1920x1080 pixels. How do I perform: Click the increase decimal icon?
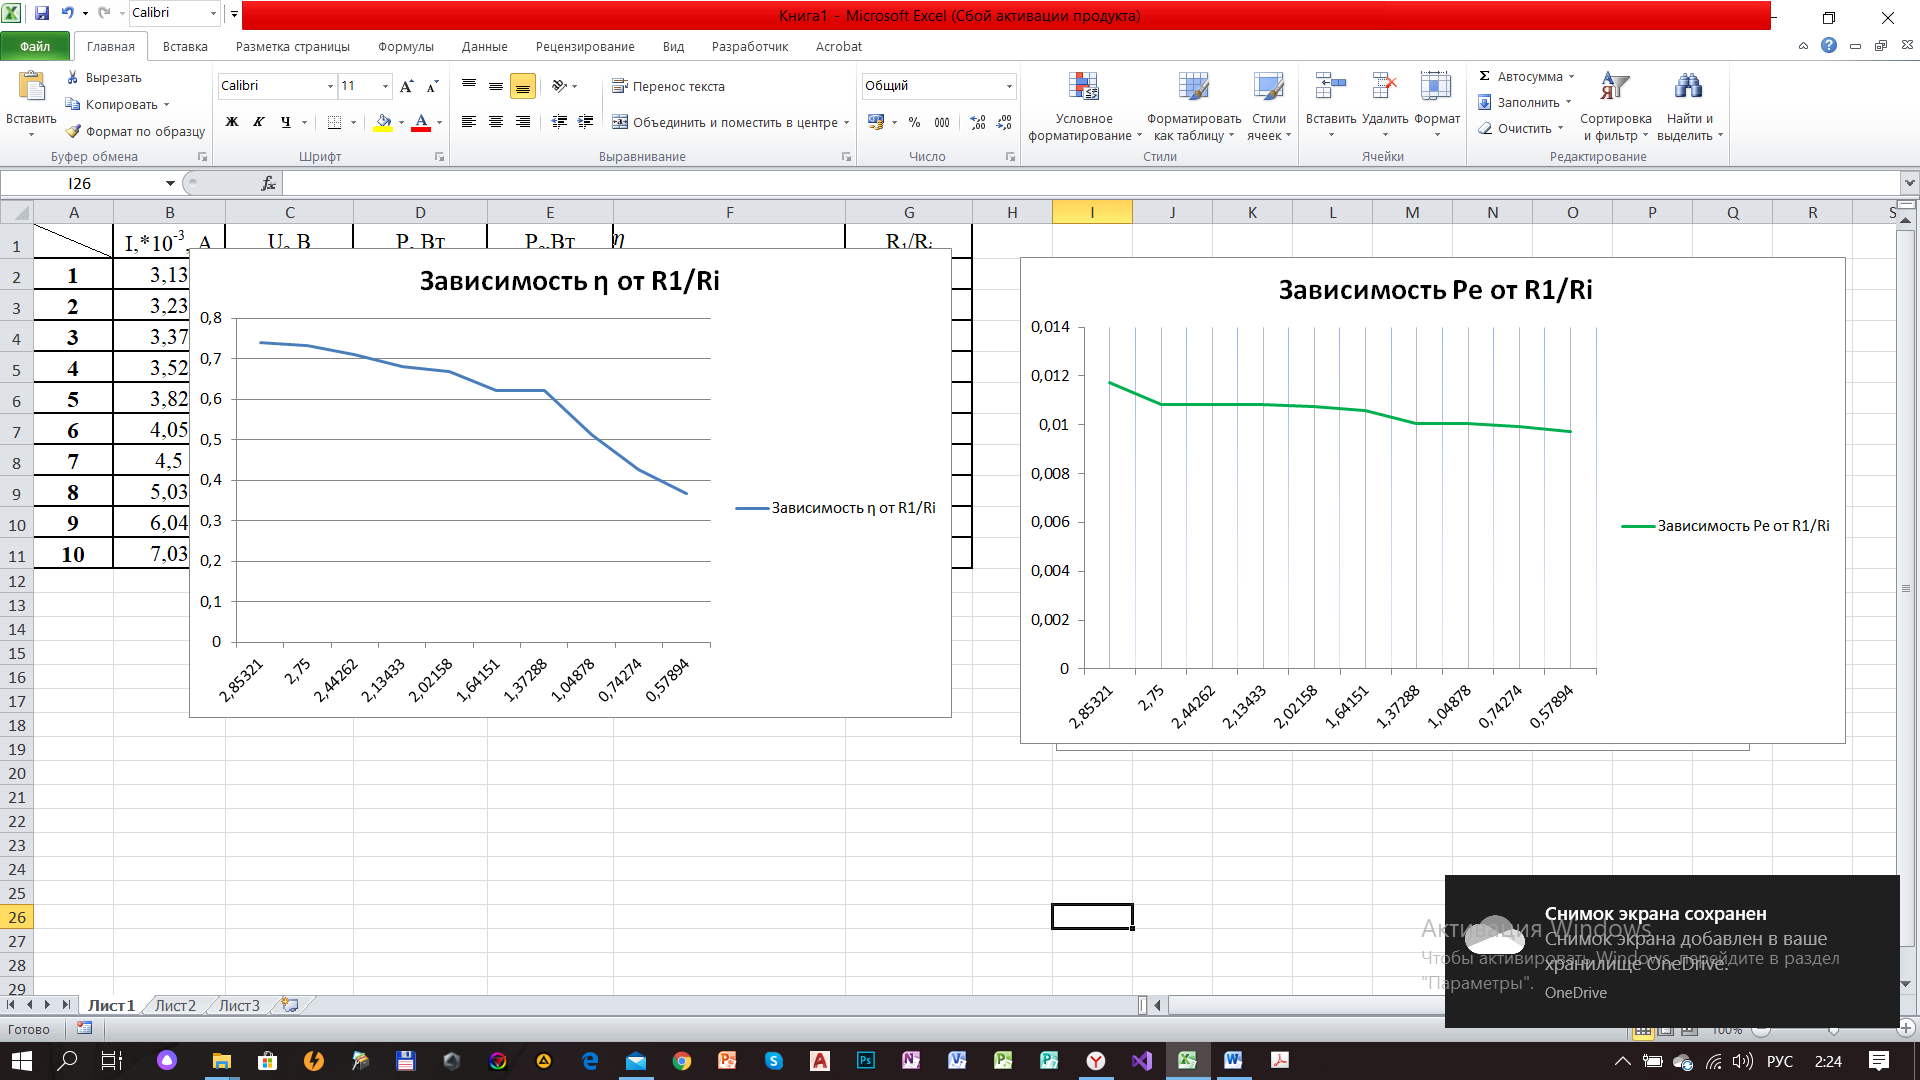[x=978, y=122]
